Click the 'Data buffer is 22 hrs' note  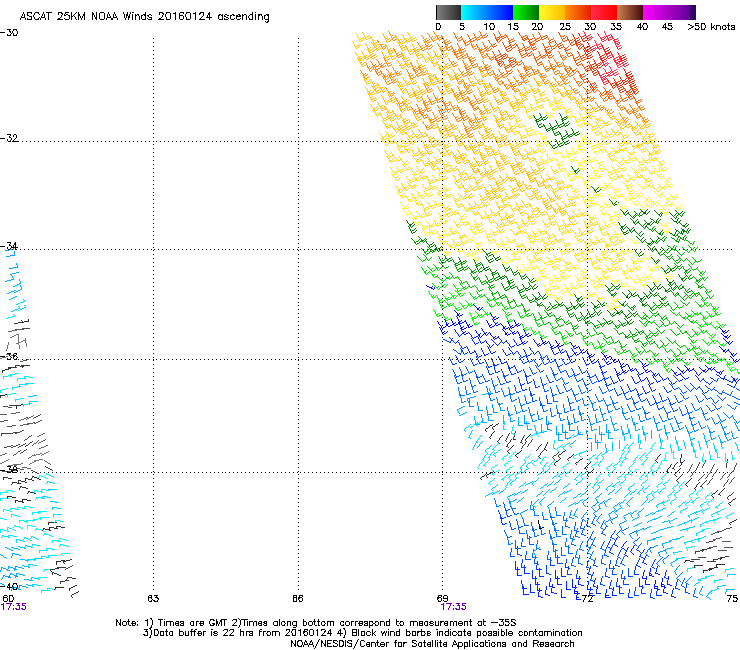pos(362,633)
